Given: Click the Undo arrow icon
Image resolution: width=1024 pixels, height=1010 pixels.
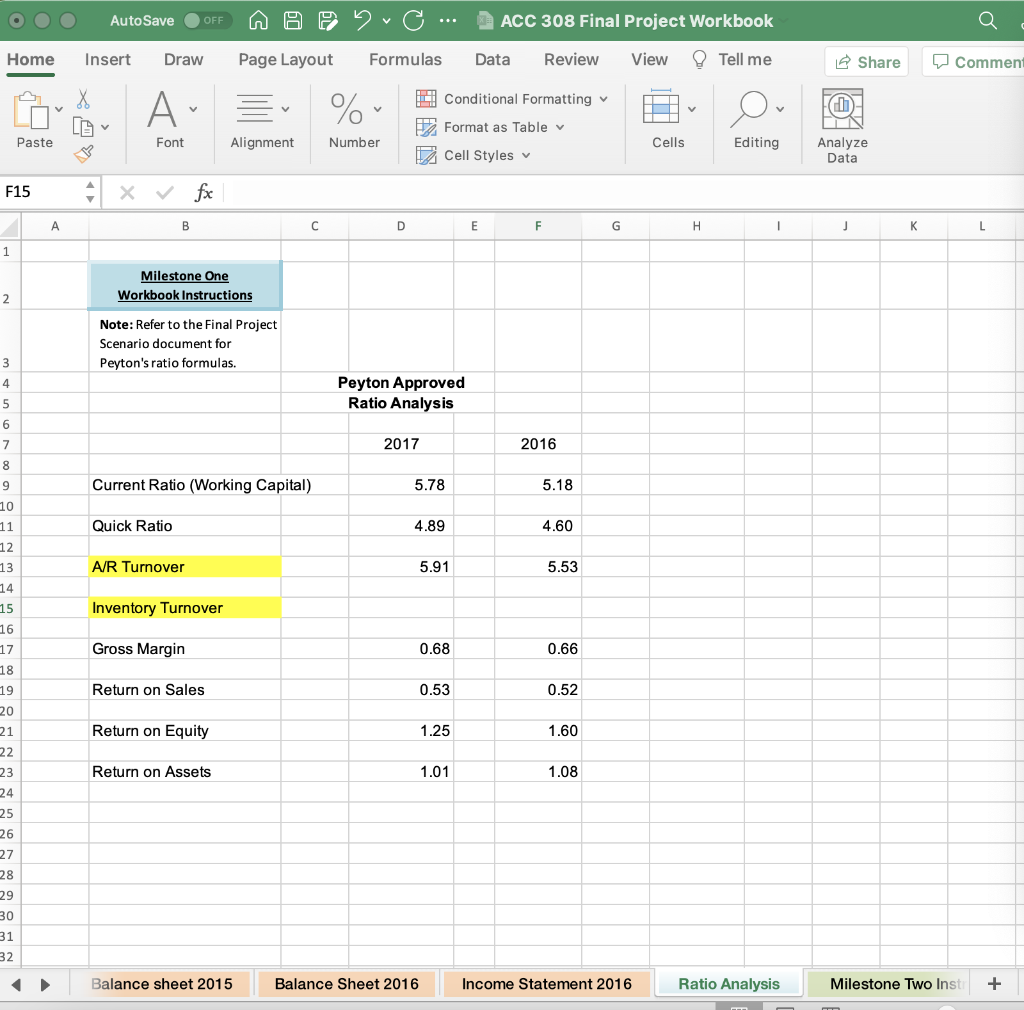Looking at the screenshot, I should click(x=363, y=20).
